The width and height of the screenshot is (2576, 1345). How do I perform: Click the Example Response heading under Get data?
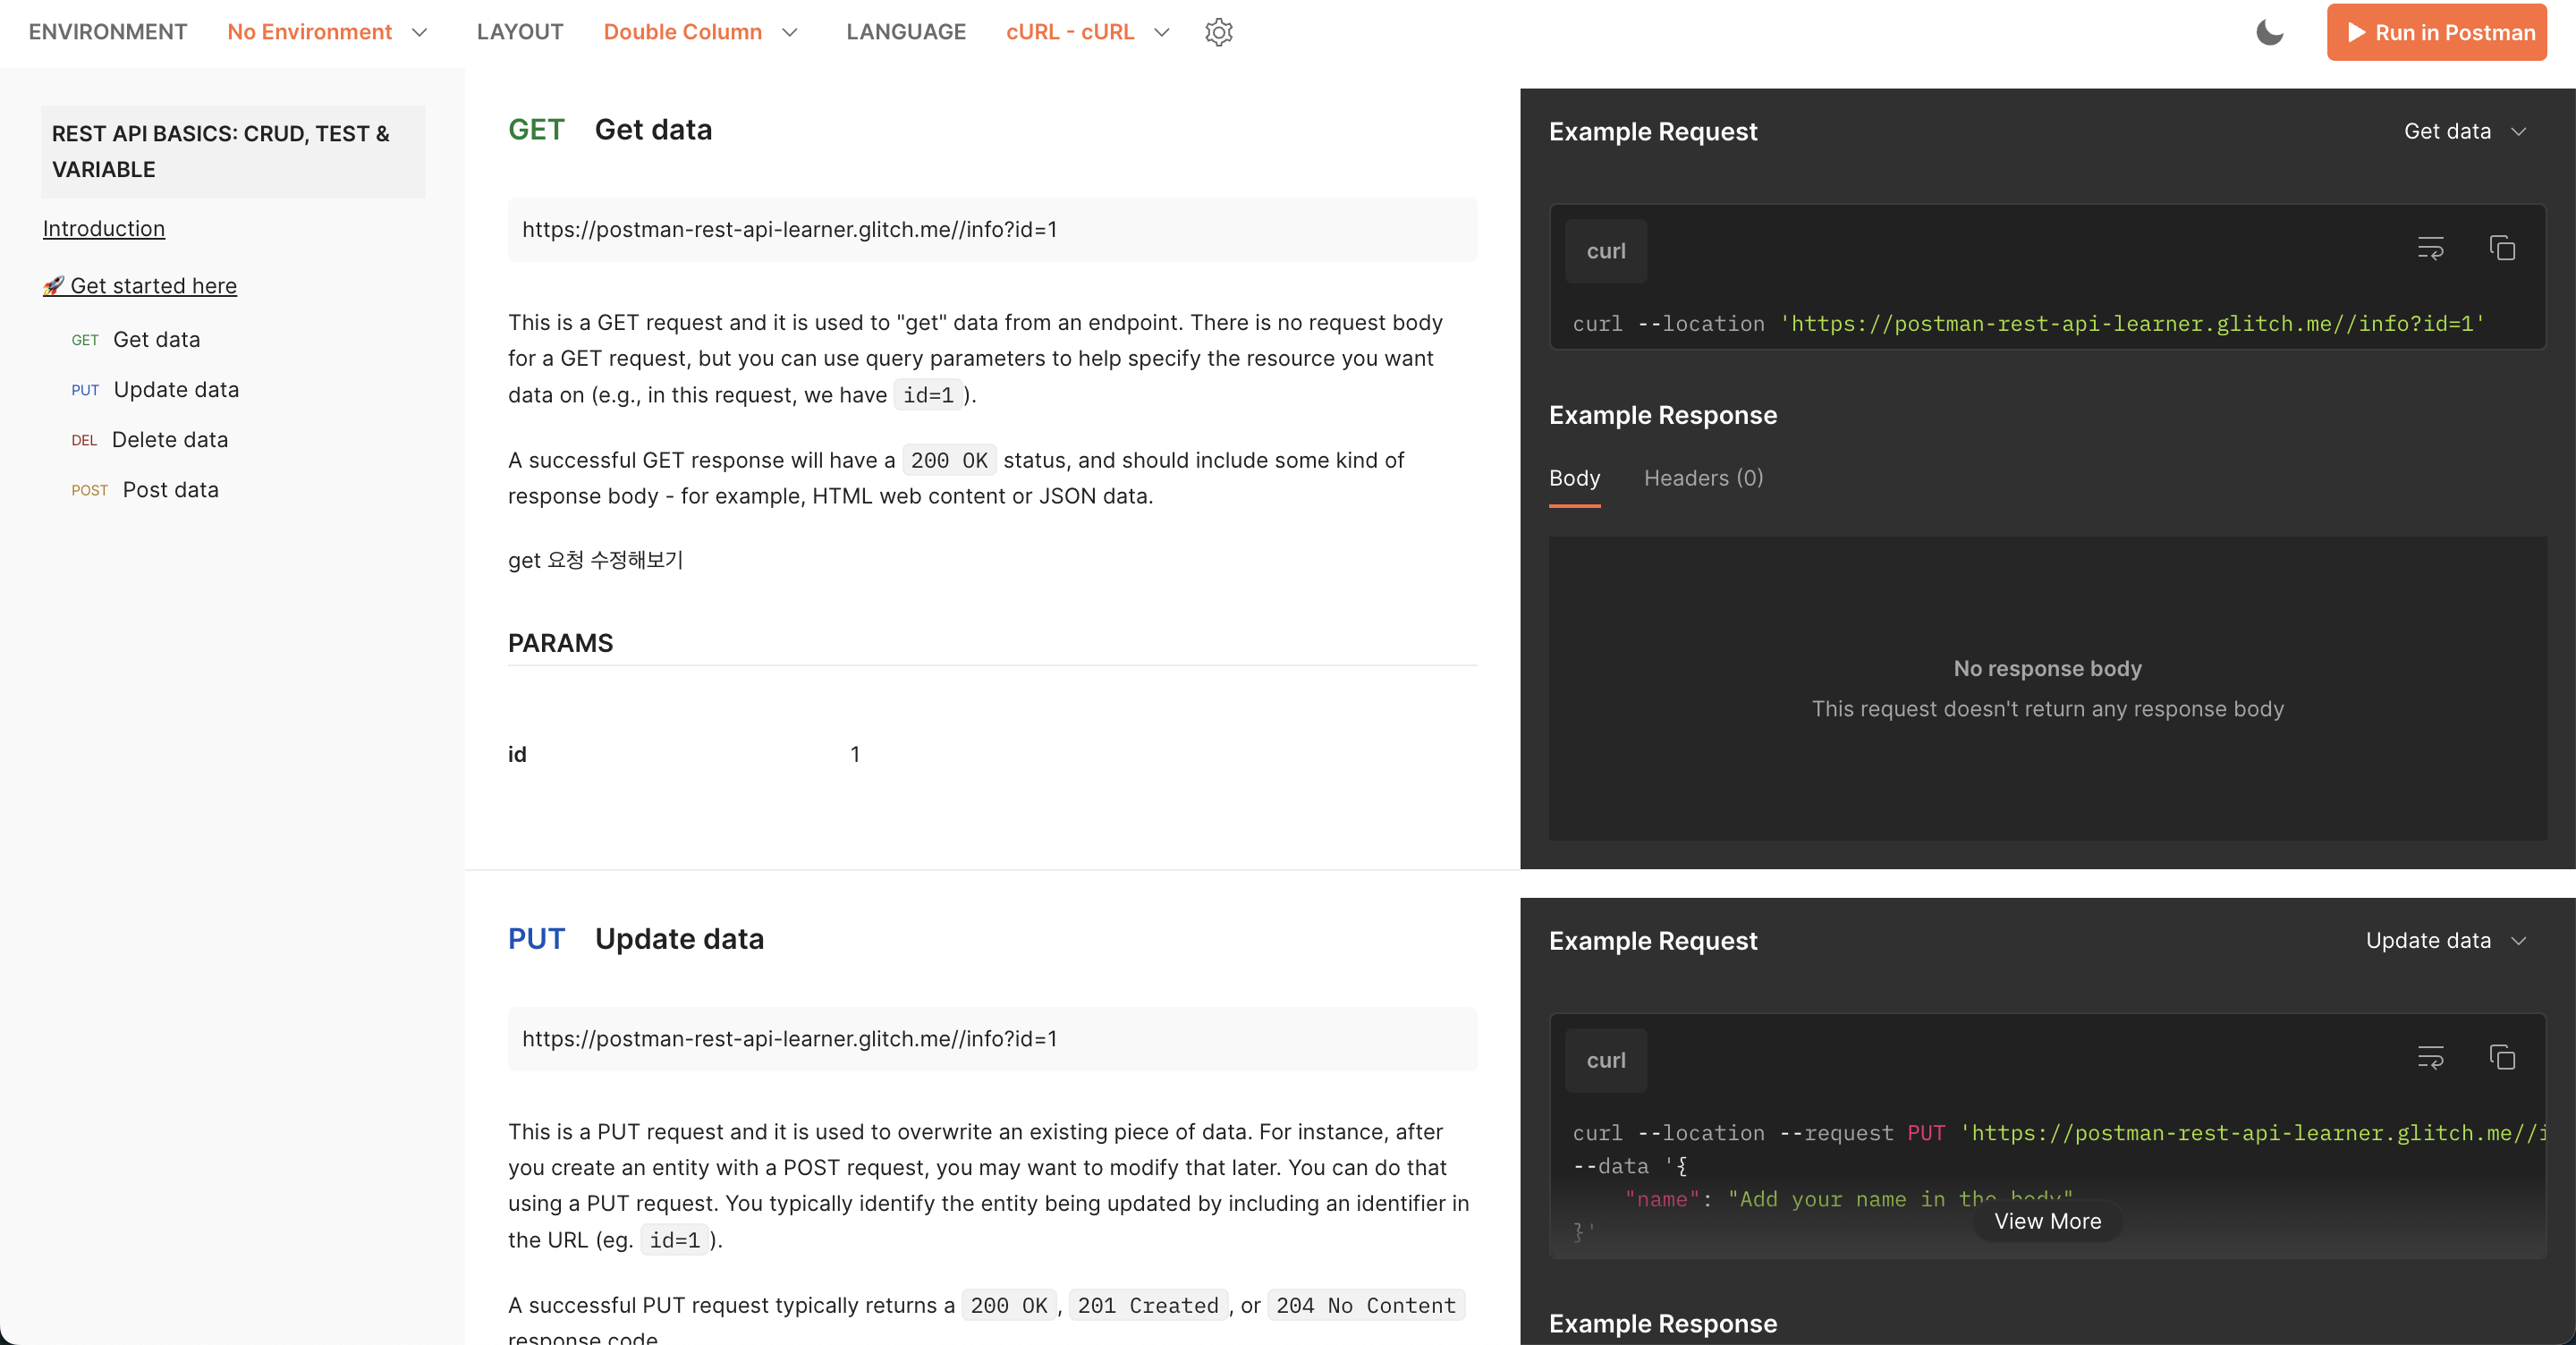1663,415
